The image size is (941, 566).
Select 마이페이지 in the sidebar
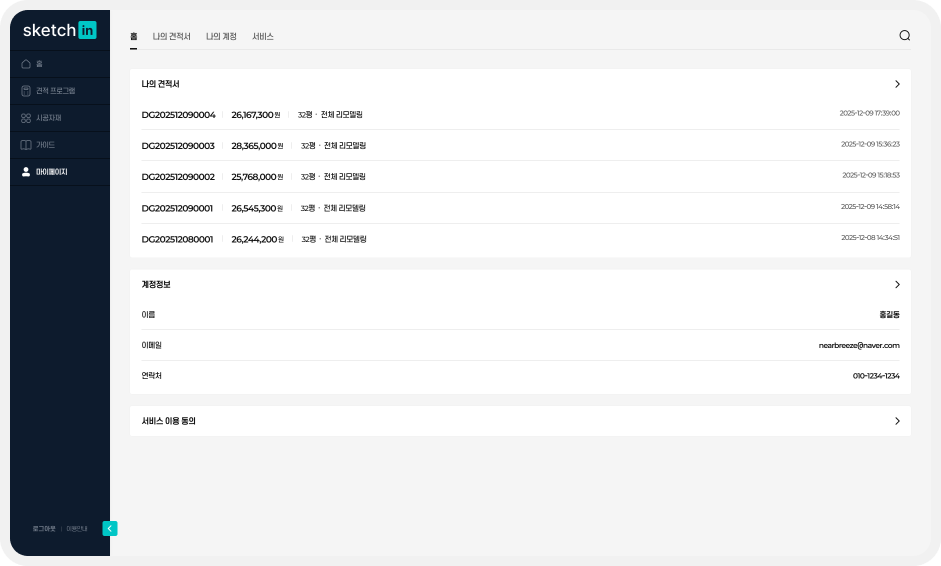click(59, 172)
